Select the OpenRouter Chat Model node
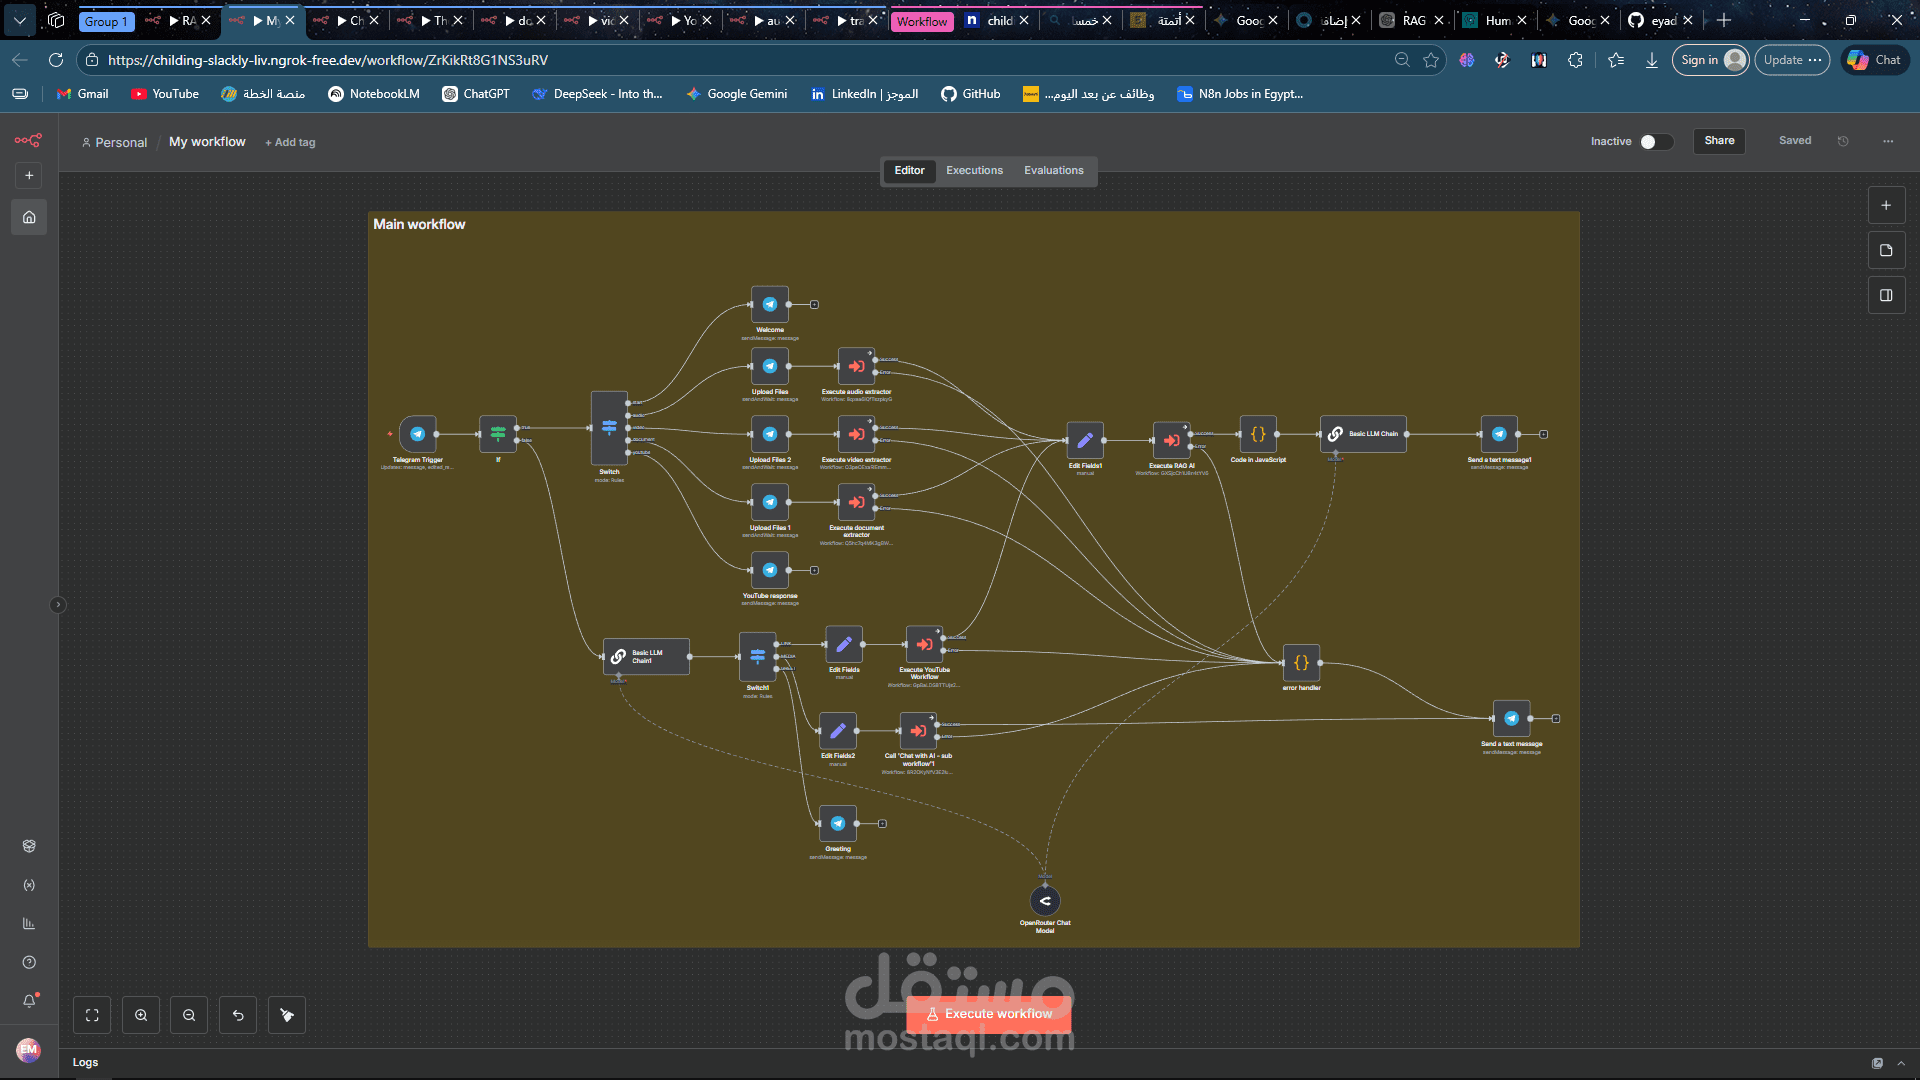 click(x=1045, y=901)
